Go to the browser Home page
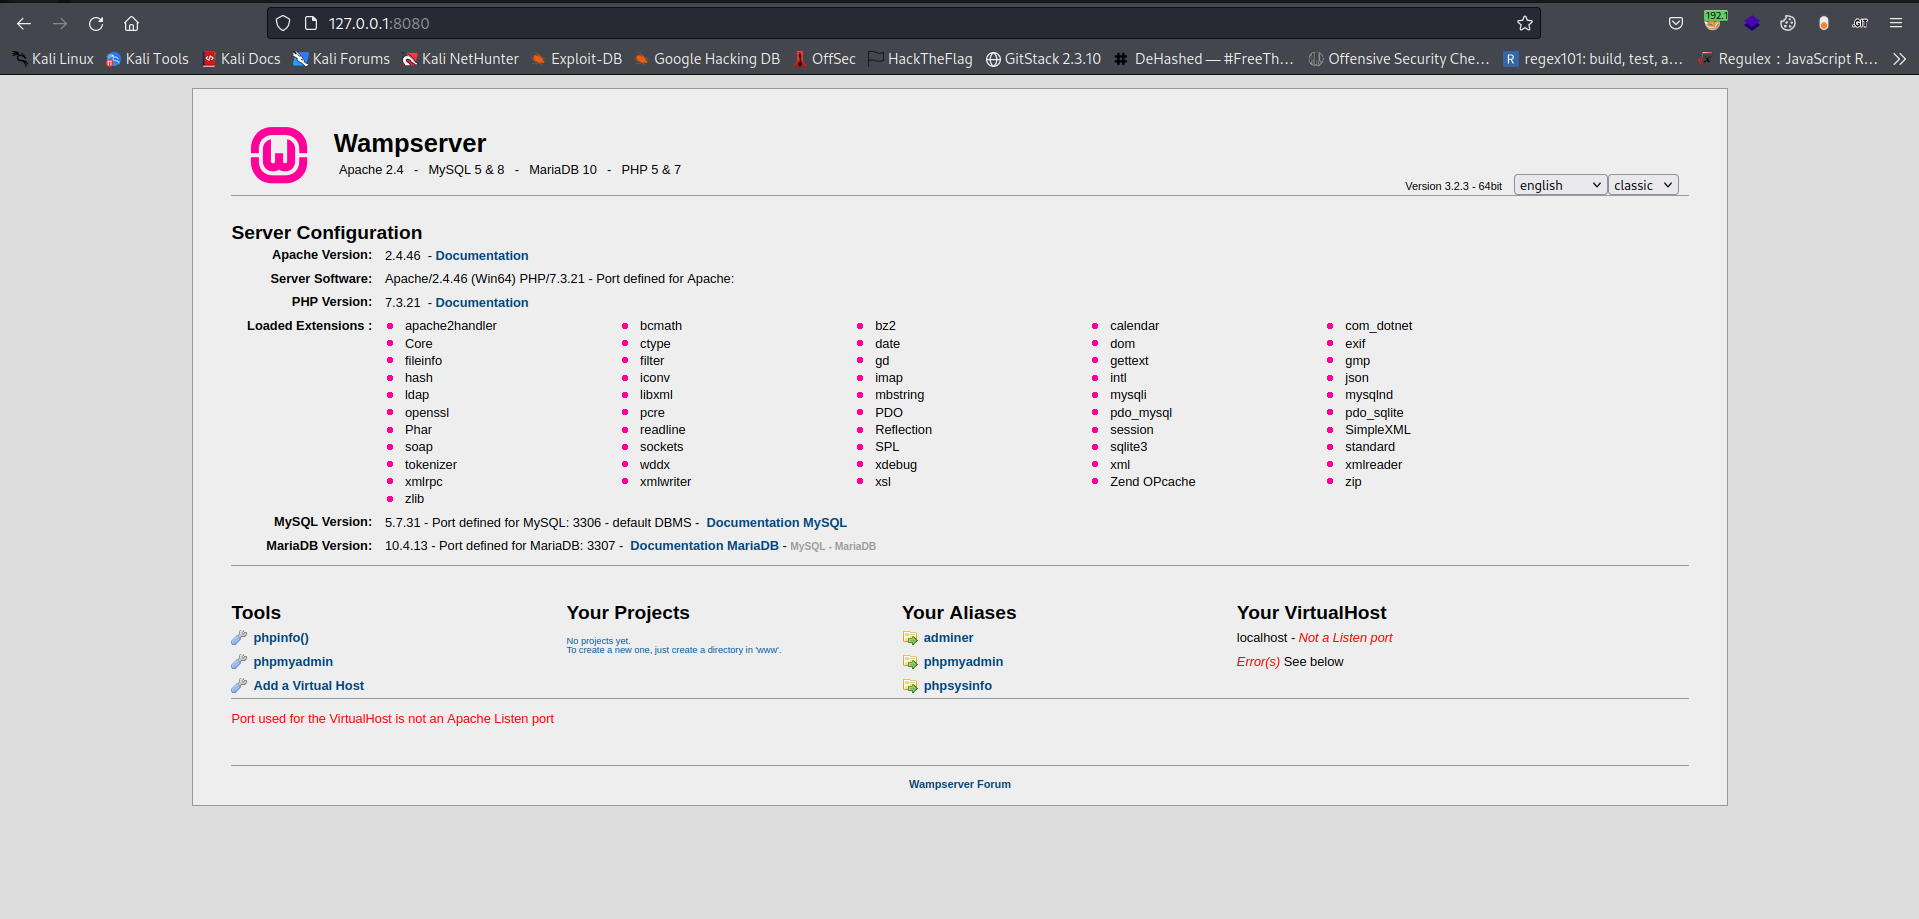 pos(131,23)
